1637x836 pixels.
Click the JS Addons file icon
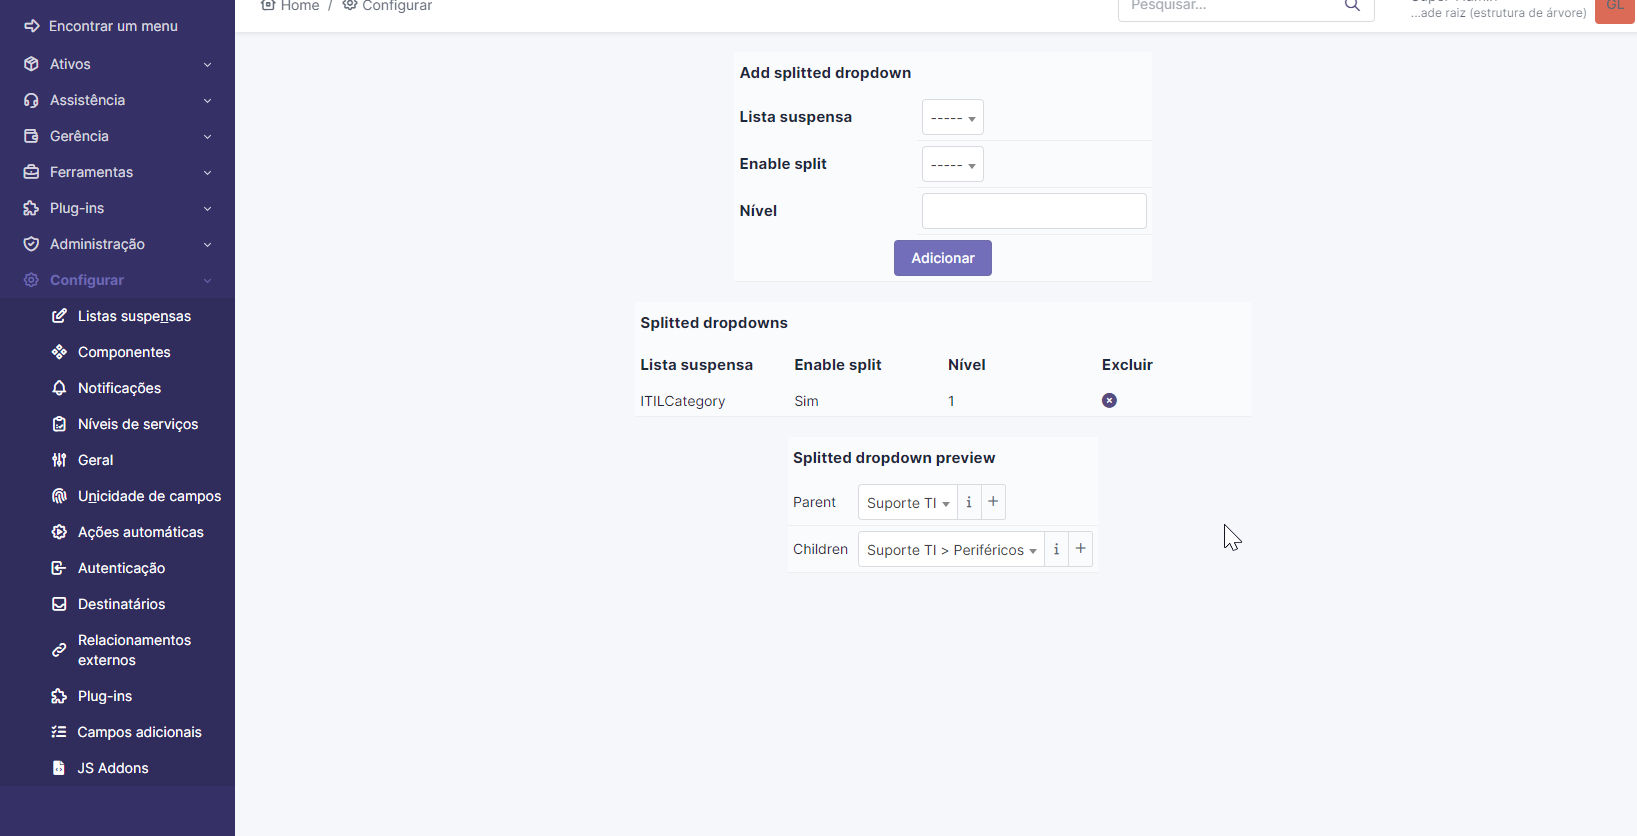[59, 768]
